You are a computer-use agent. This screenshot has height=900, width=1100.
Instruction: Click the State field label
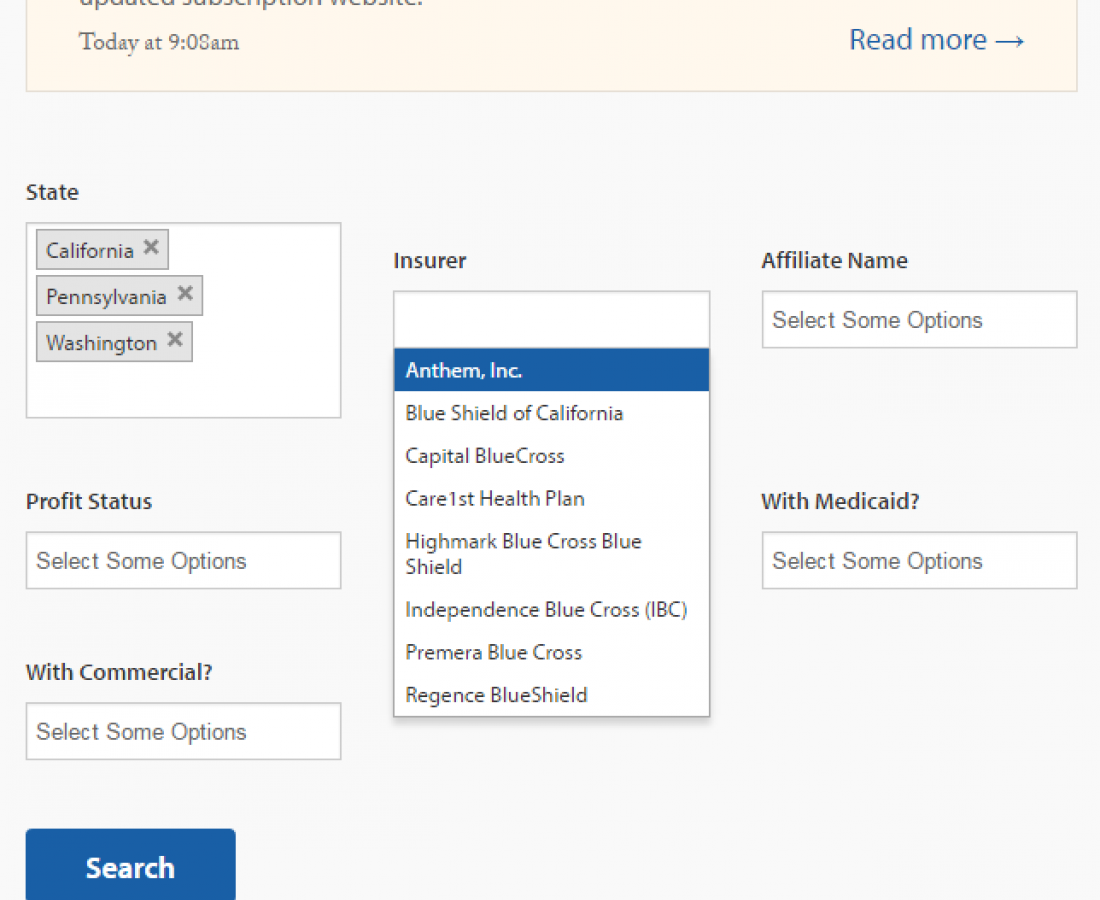[x=53, y=192]
